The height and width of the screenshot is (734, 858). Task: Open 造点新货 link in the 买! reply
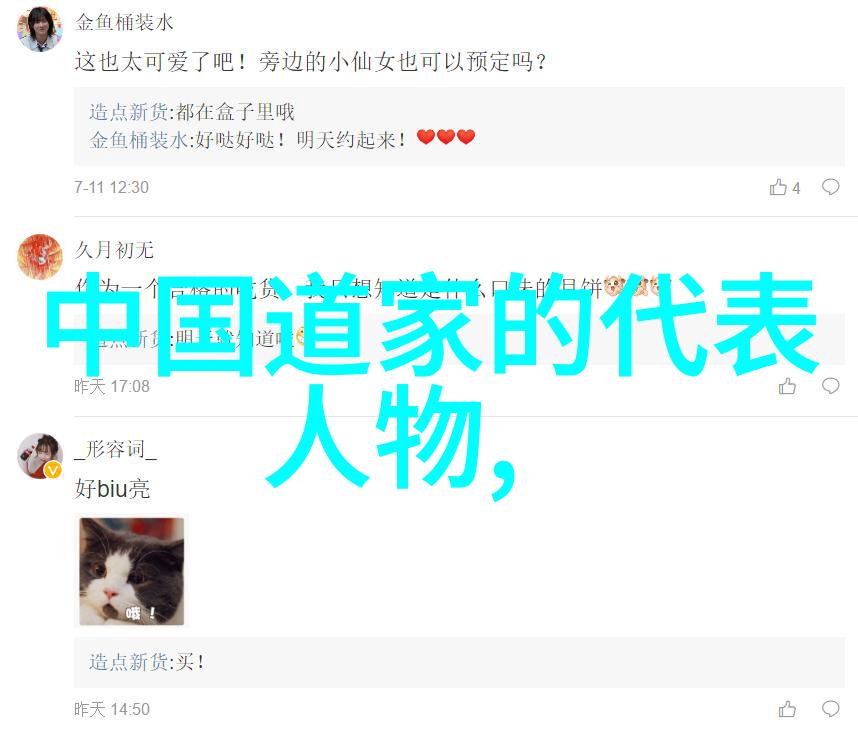point(129,662)
